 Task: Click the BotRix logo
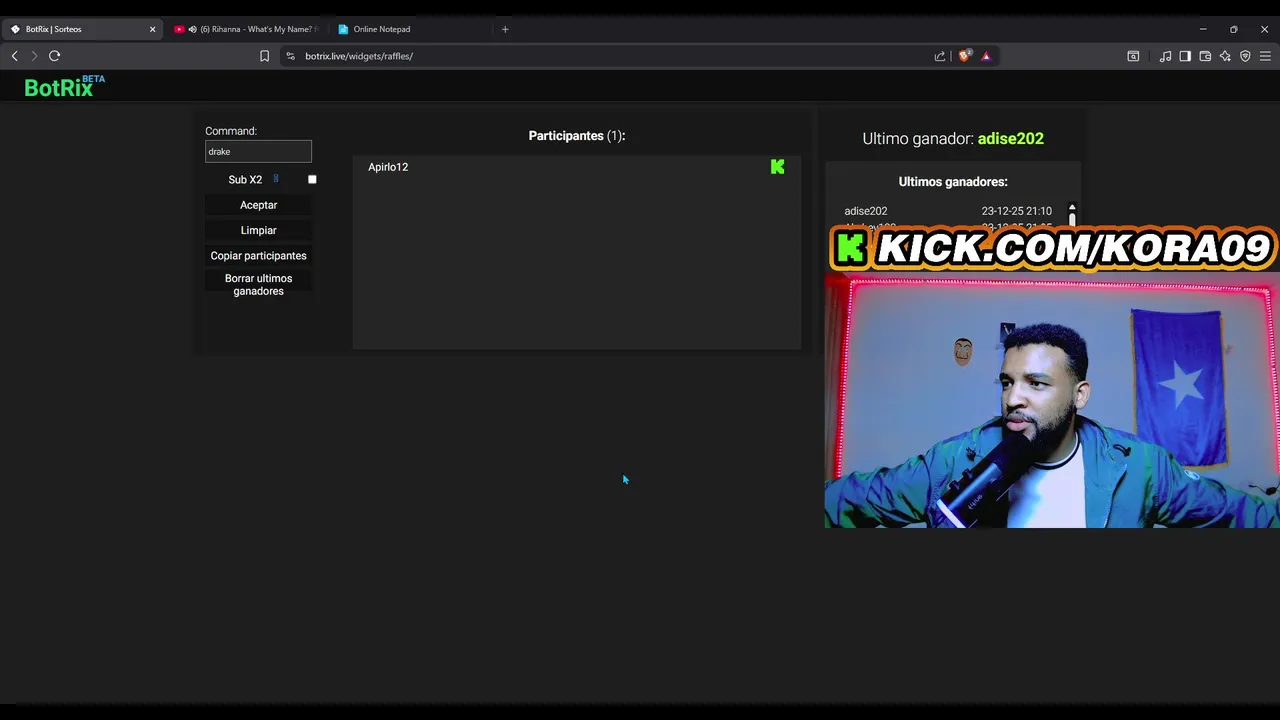click(x=64, y=87)
